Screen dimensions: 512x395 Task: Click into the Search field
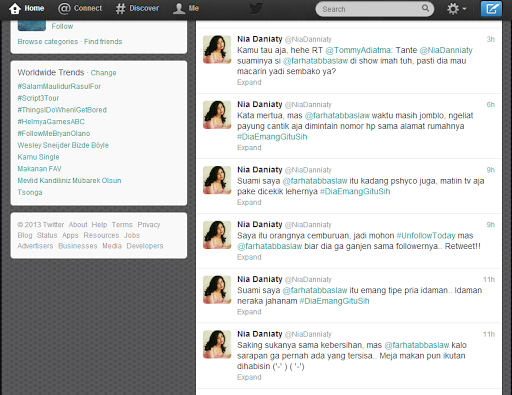pos(374,9)
